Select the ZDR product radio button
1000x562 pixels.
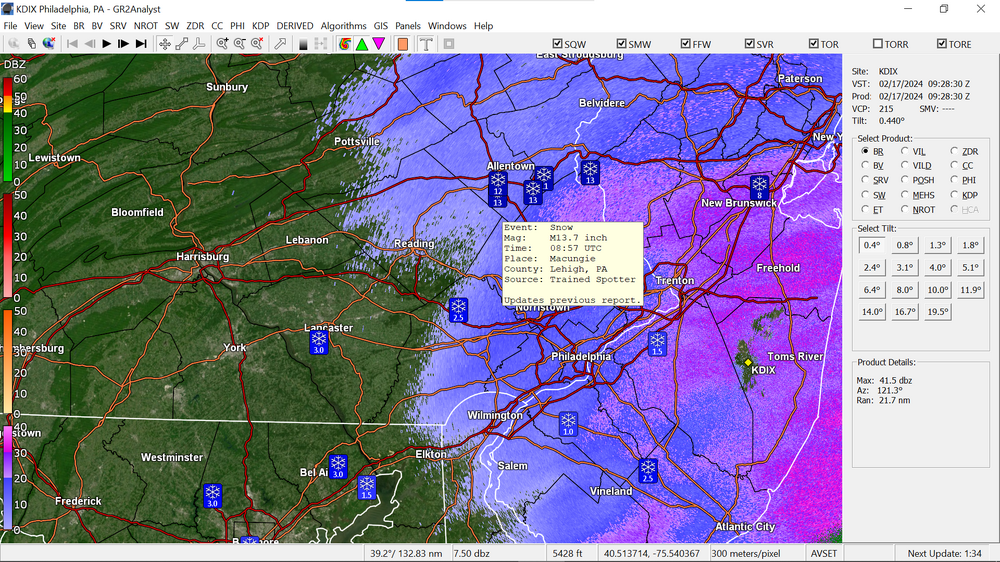coord(954,151)
